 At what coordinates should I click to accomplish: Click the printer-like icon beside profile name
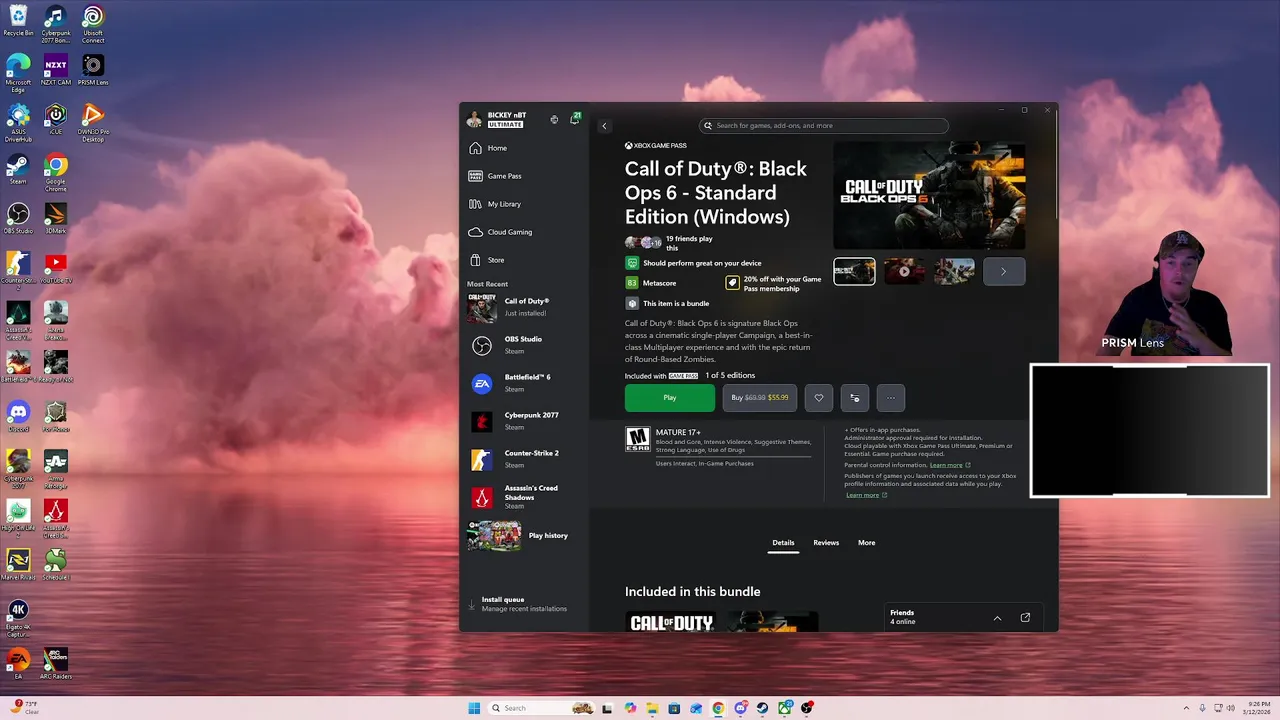(554, 120)
